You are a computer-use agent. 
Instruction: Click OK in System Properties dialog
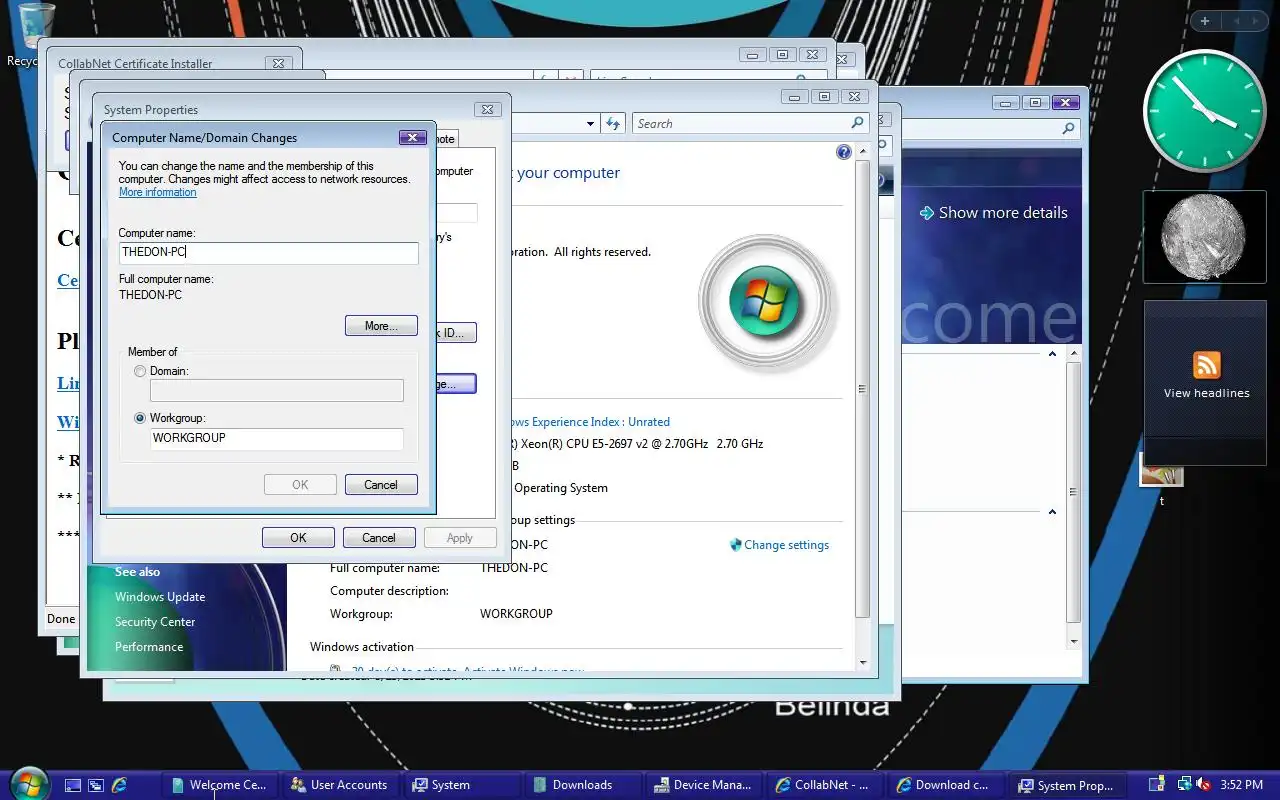point(298,538)
